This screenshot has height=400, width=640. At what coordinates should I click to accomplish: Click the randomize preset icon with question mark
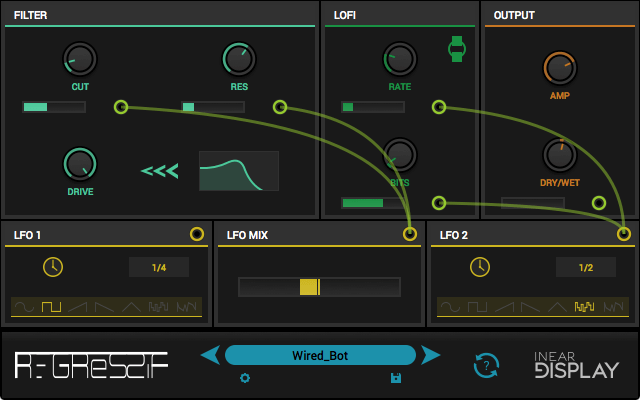486,366
